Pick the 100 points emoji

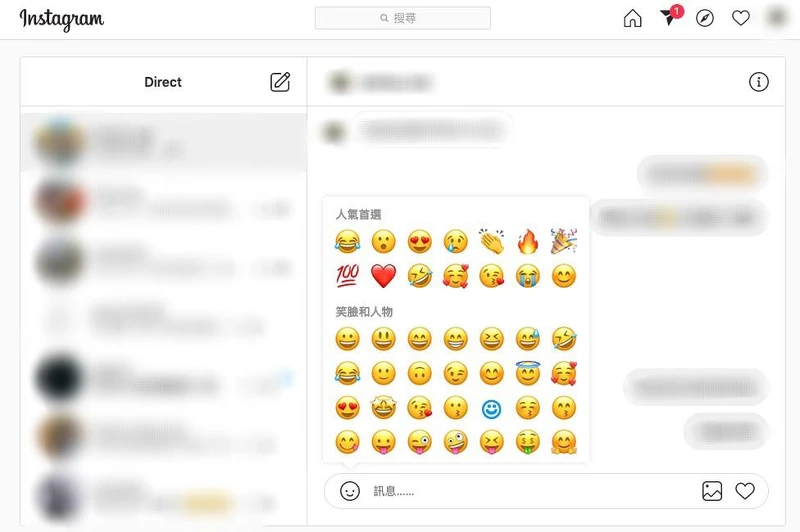[x=347, y=276]
